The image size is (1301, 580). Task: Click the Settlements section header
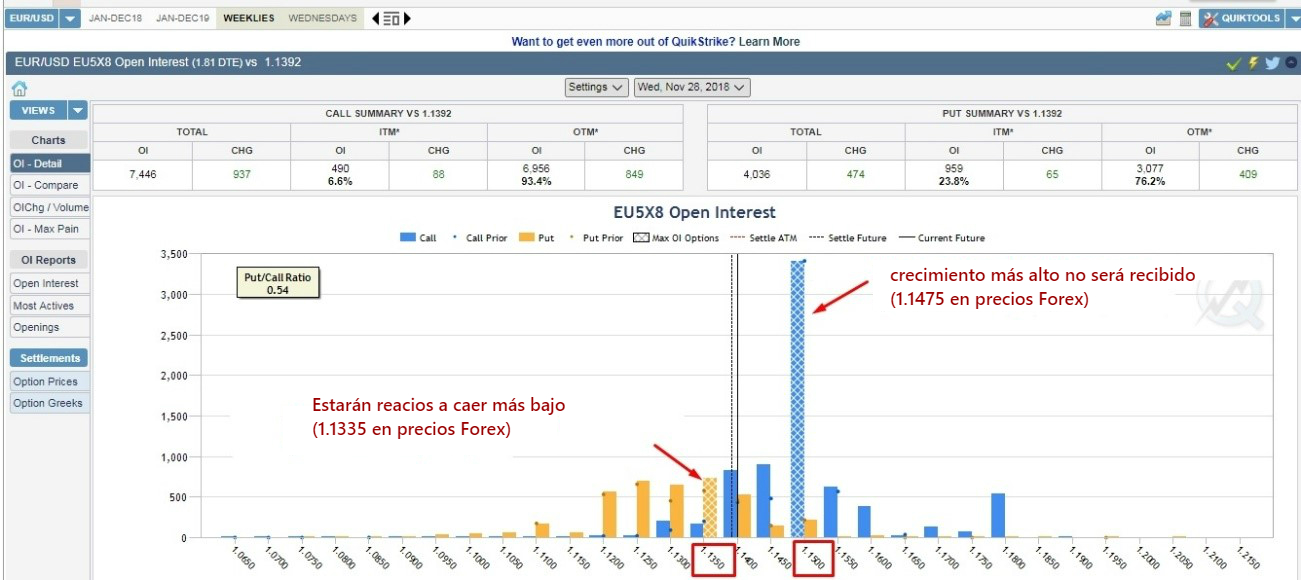[49, 358]
